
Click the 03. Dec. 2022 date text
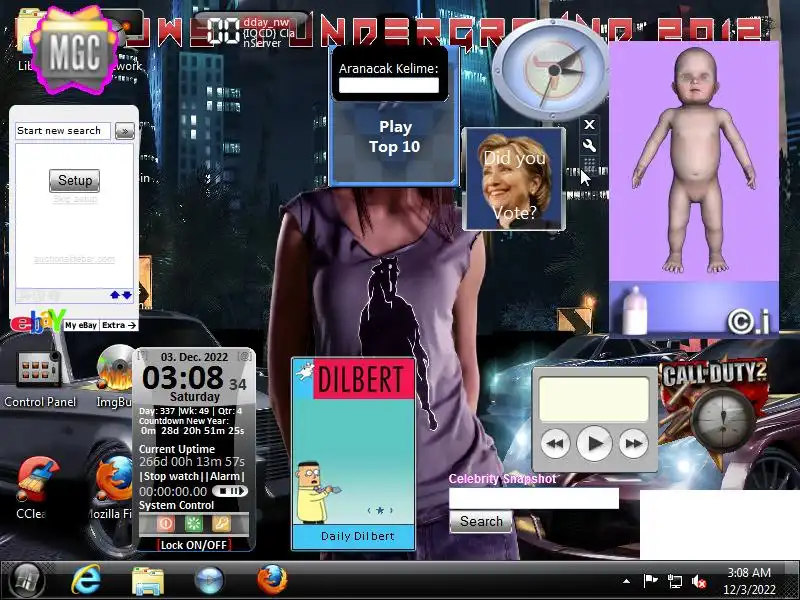194,357
